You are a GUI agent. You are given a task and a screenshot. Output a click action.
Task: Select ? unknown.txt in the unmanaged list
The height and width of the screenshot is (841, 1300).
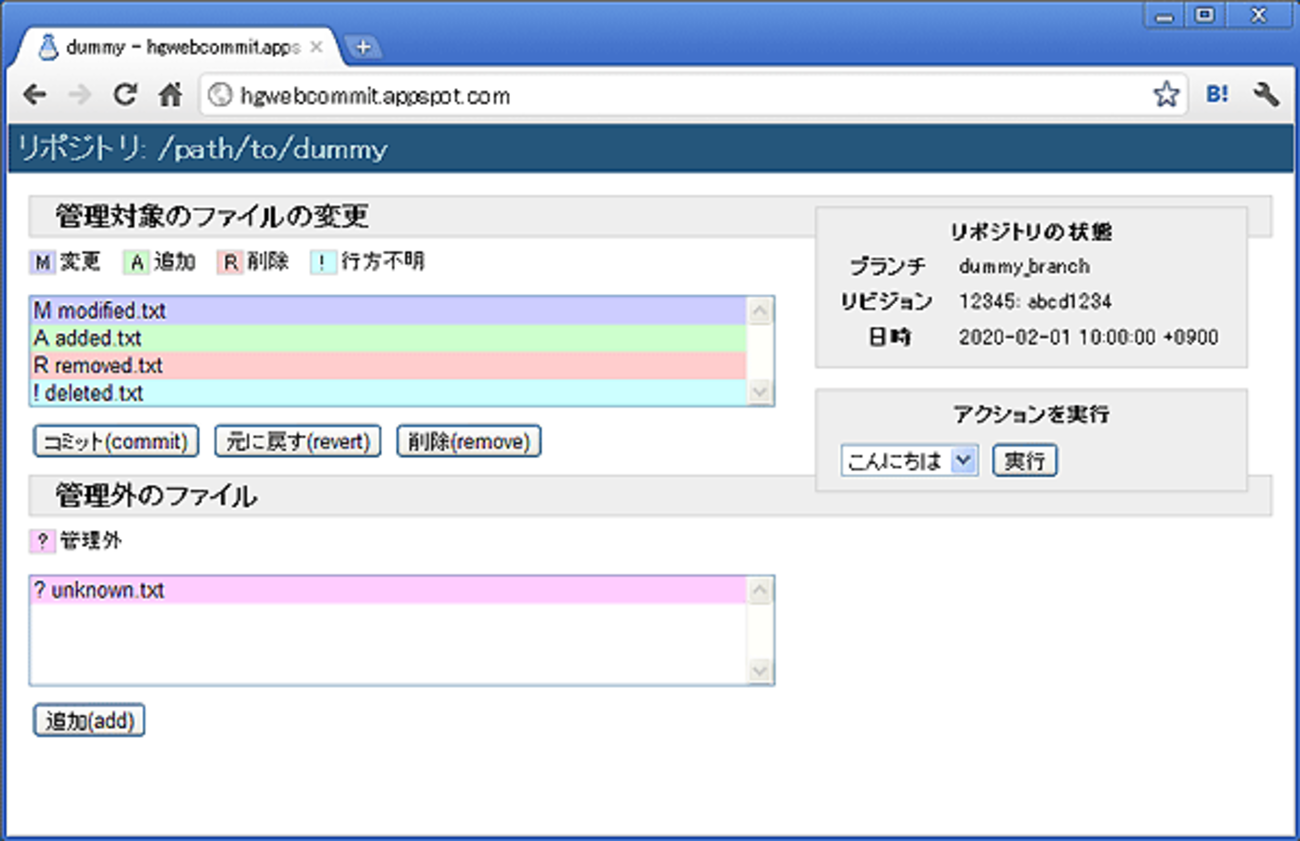pos(388,590)
